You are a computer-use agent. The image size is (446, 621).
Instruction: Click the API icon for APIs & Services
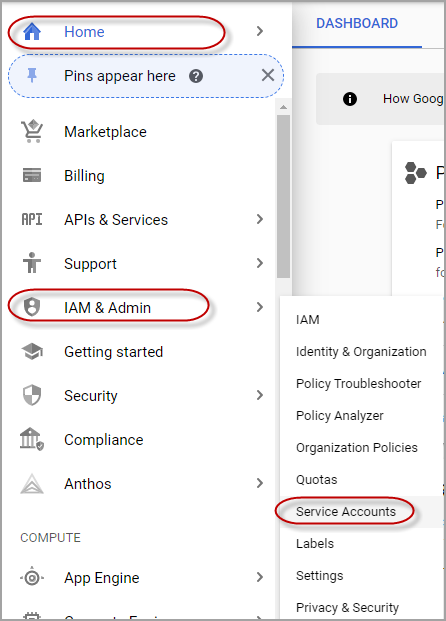coord(32,219)
